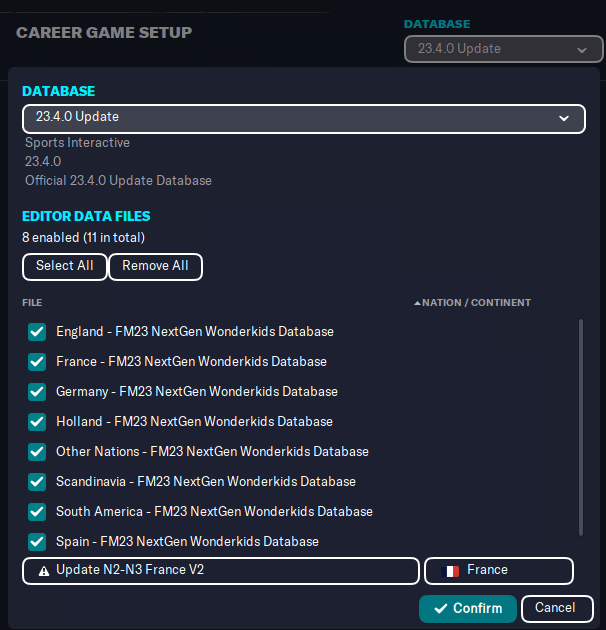Viewport: 606px width, 630px height.
Task: Click Other Nations - FM23 NextGen Wonderkids text
Action: click(212, 452)
